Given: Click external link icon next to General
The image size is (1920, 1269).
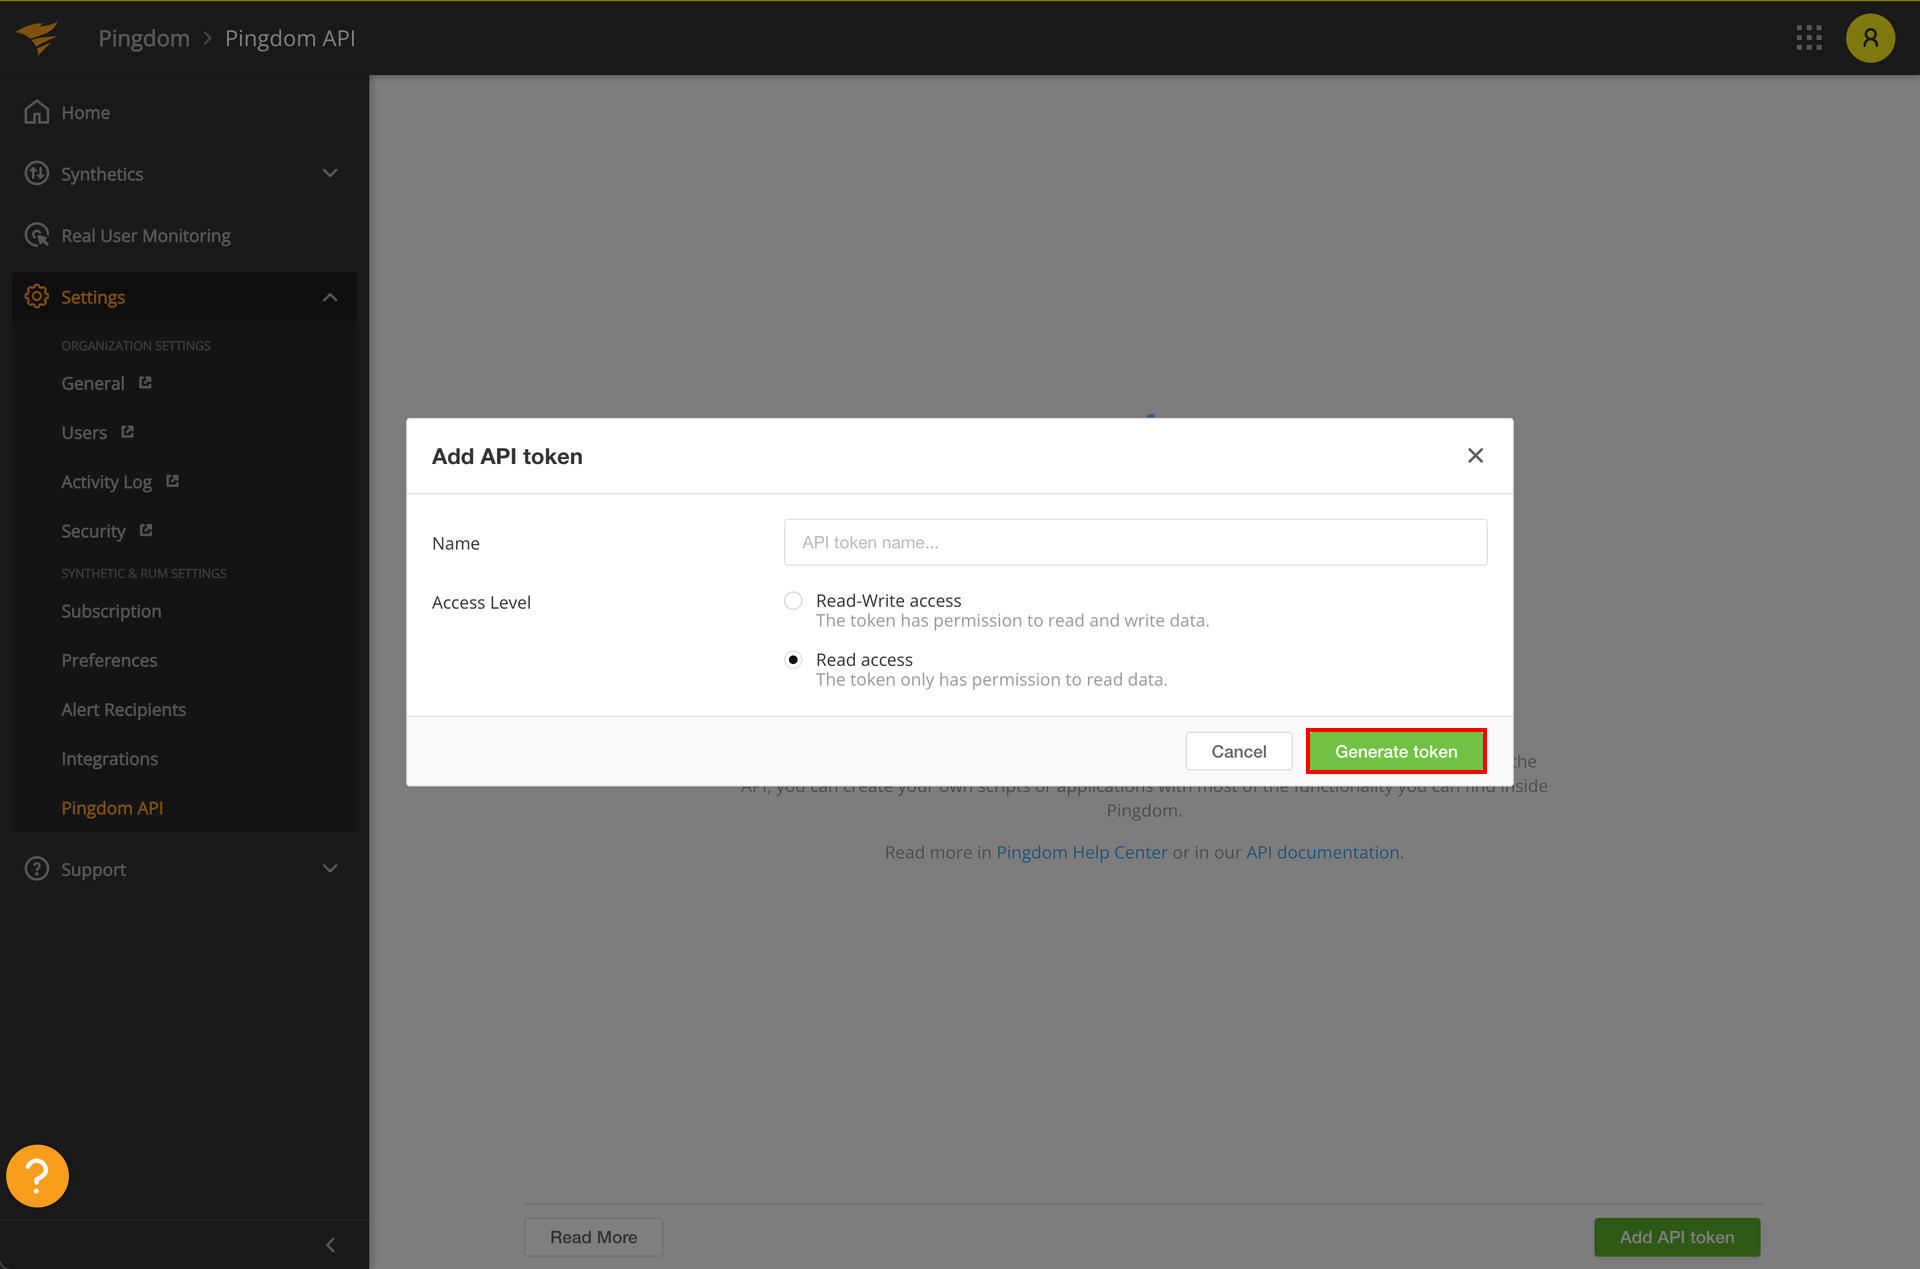Looking at the screenshot, I should [x=145, y=382].
